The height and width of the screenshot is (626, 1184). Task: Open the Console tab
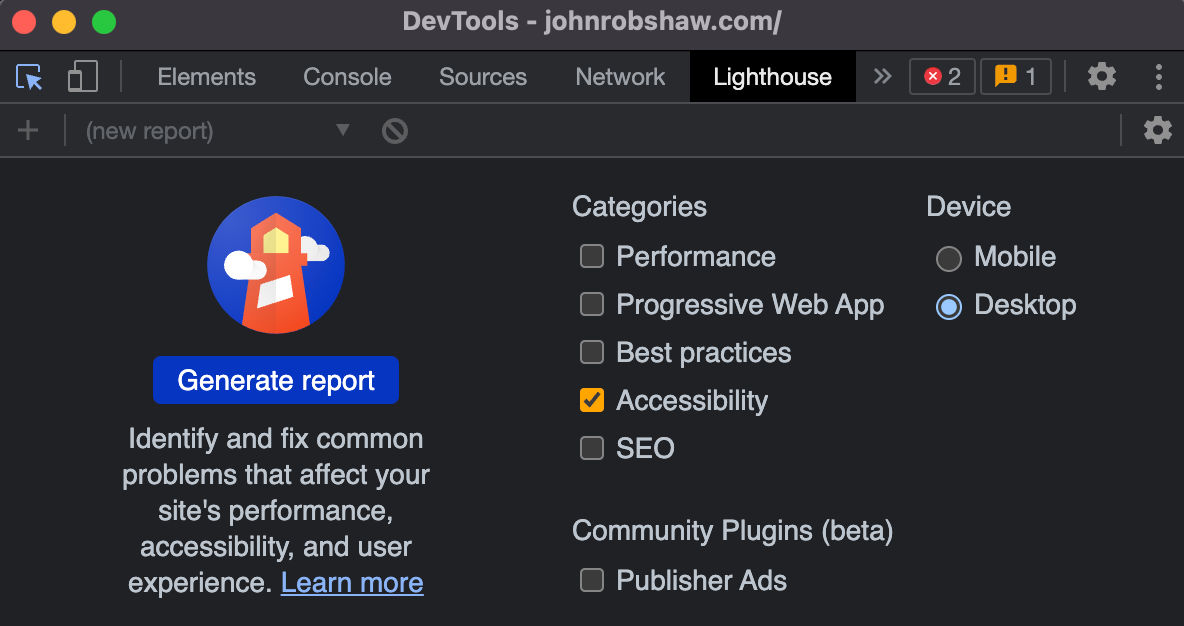(x=347, y=77)
